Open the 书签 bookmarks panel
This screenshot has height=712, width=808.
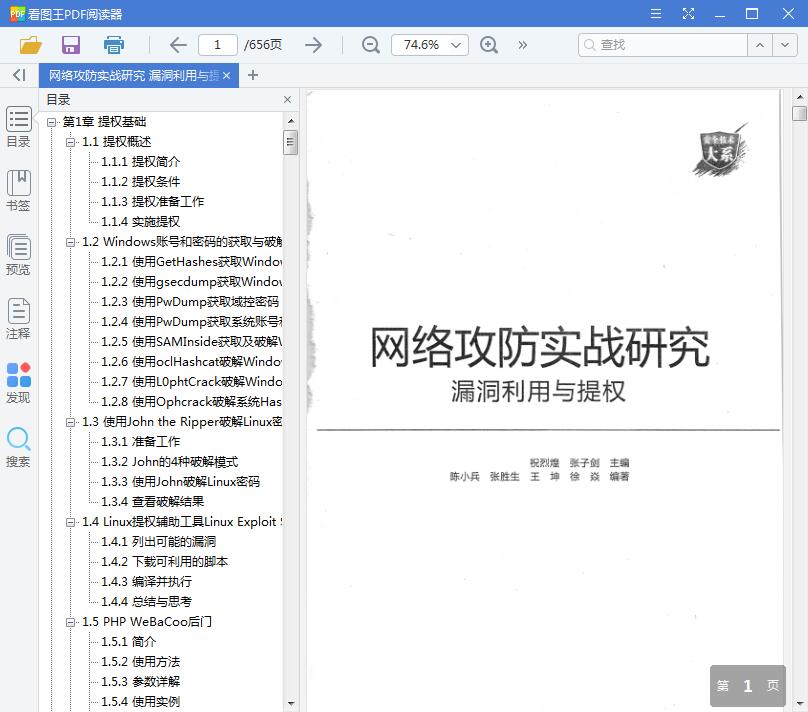[x=18, y=192]
